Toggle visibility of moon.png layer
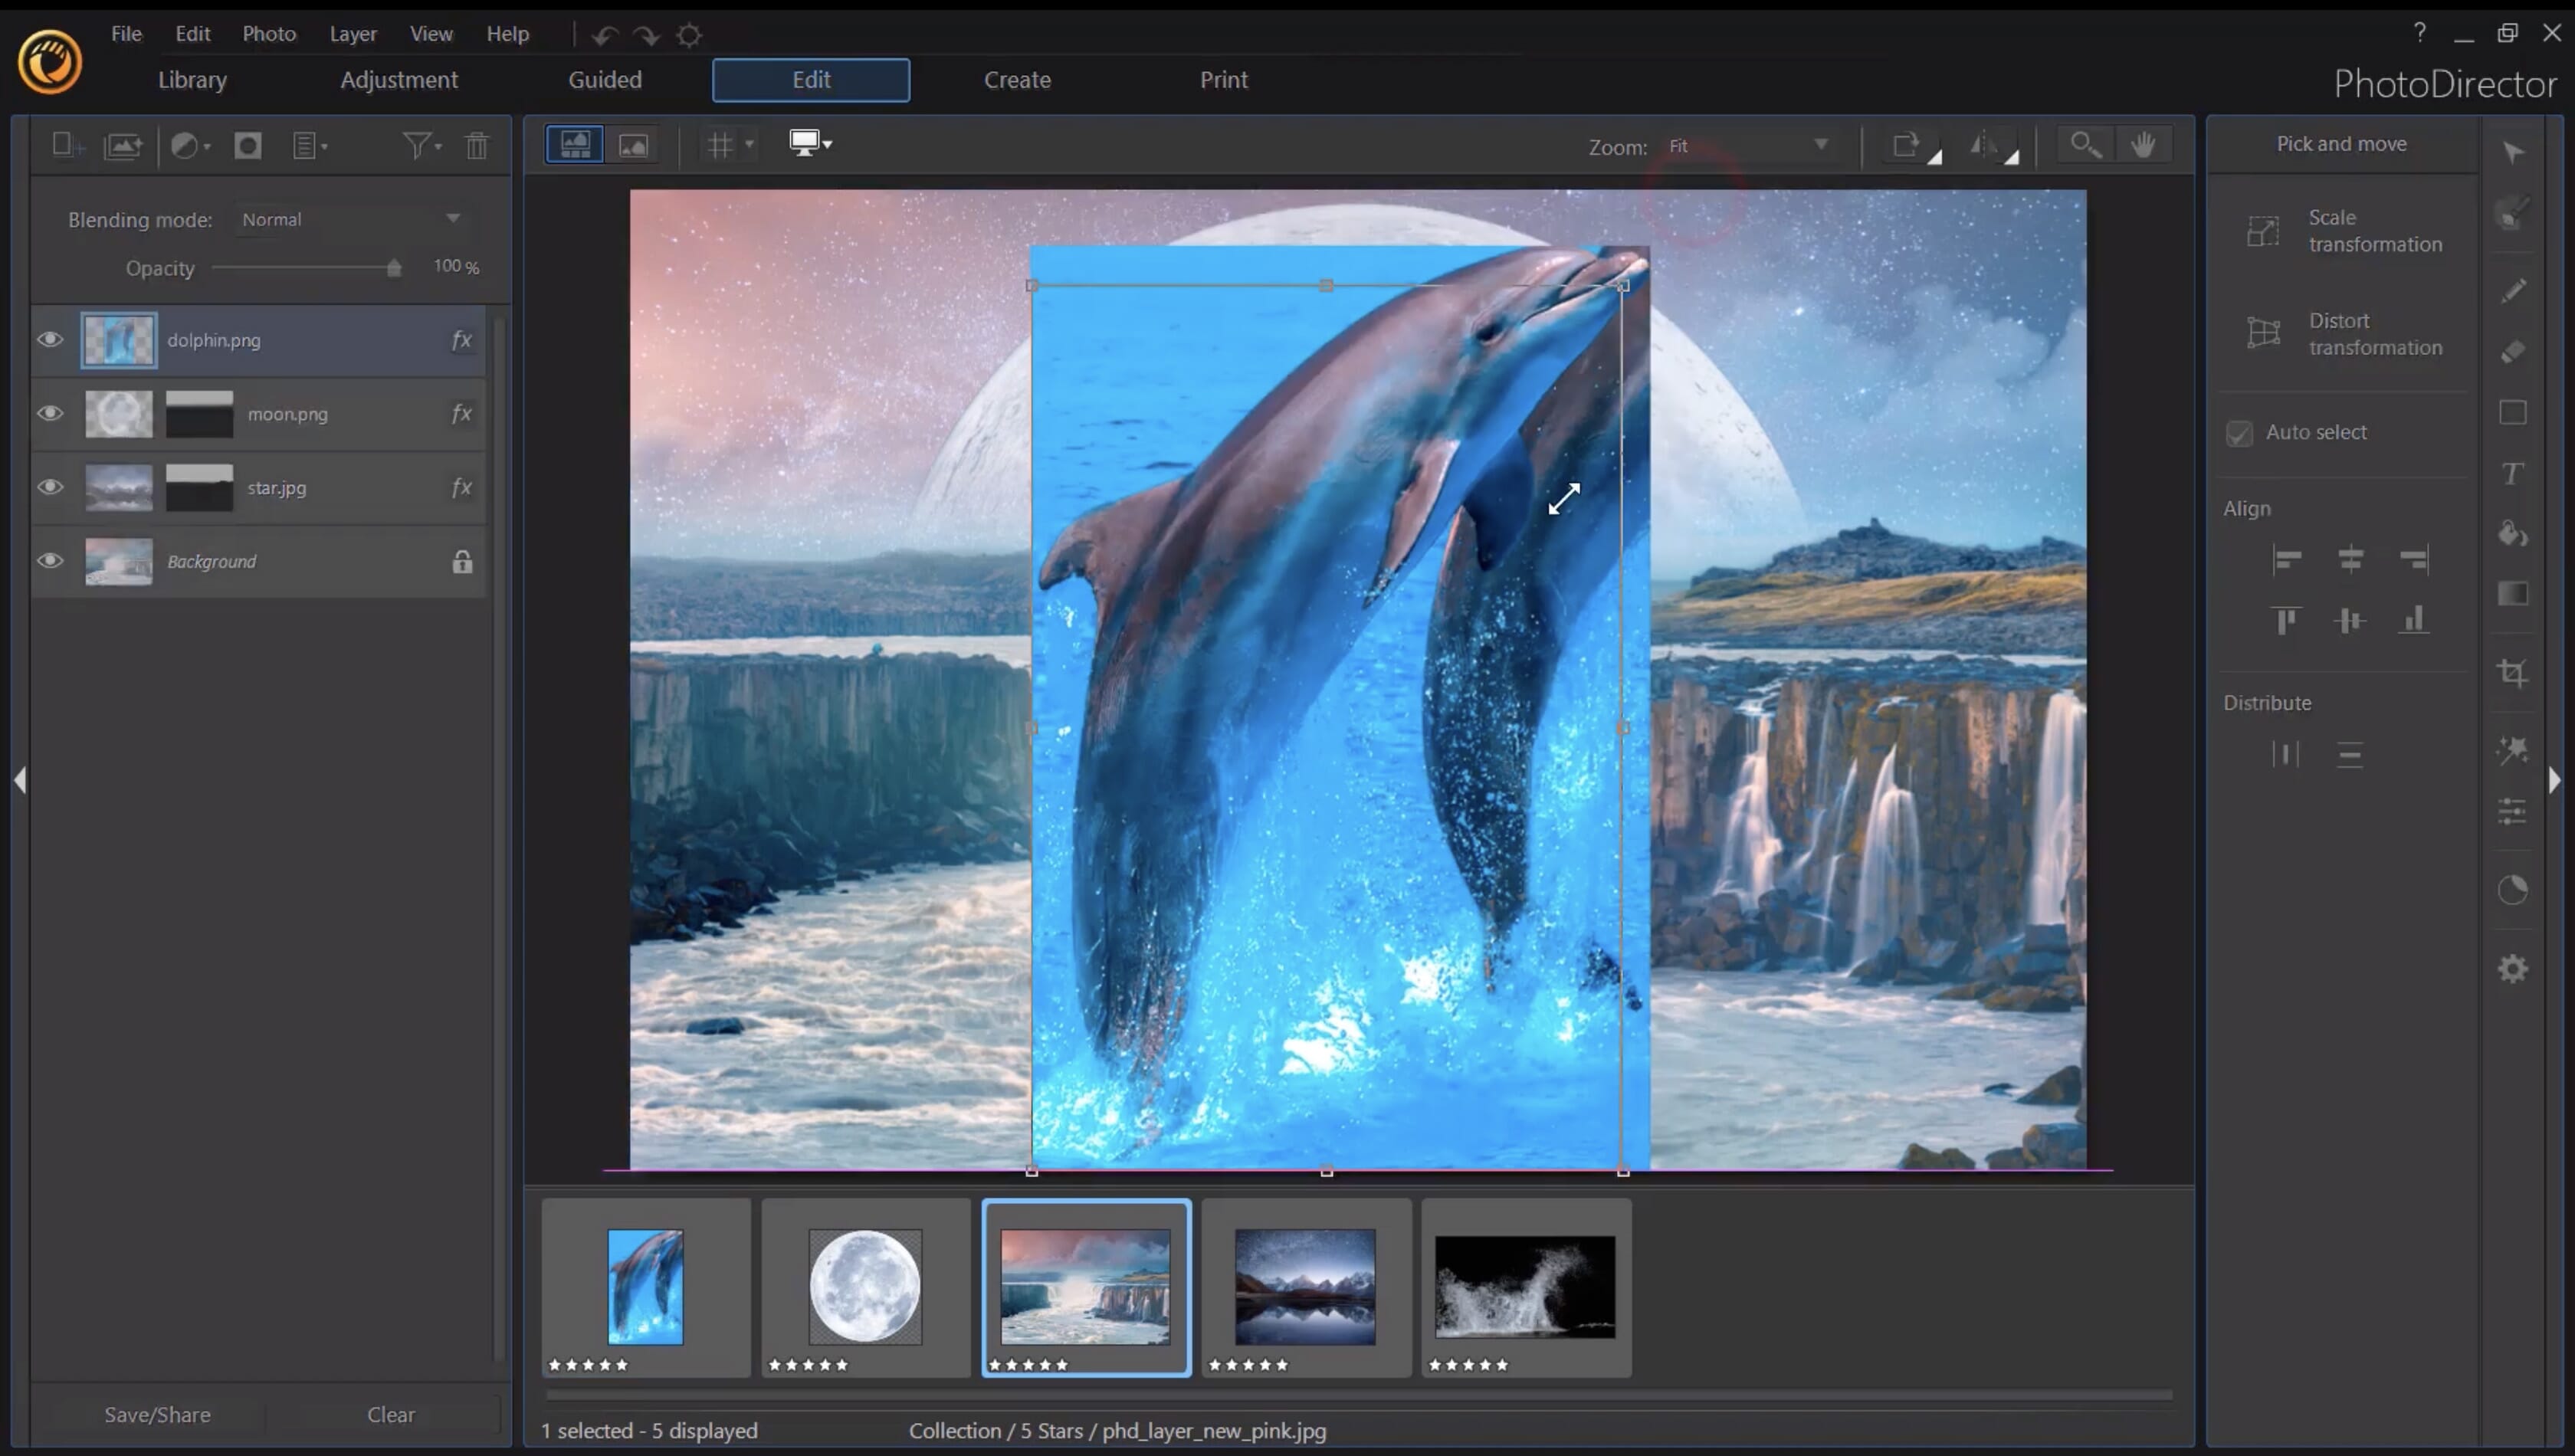Viewport: 2575px width, 1456px height. pyautogui.click(x=48, y=412)
